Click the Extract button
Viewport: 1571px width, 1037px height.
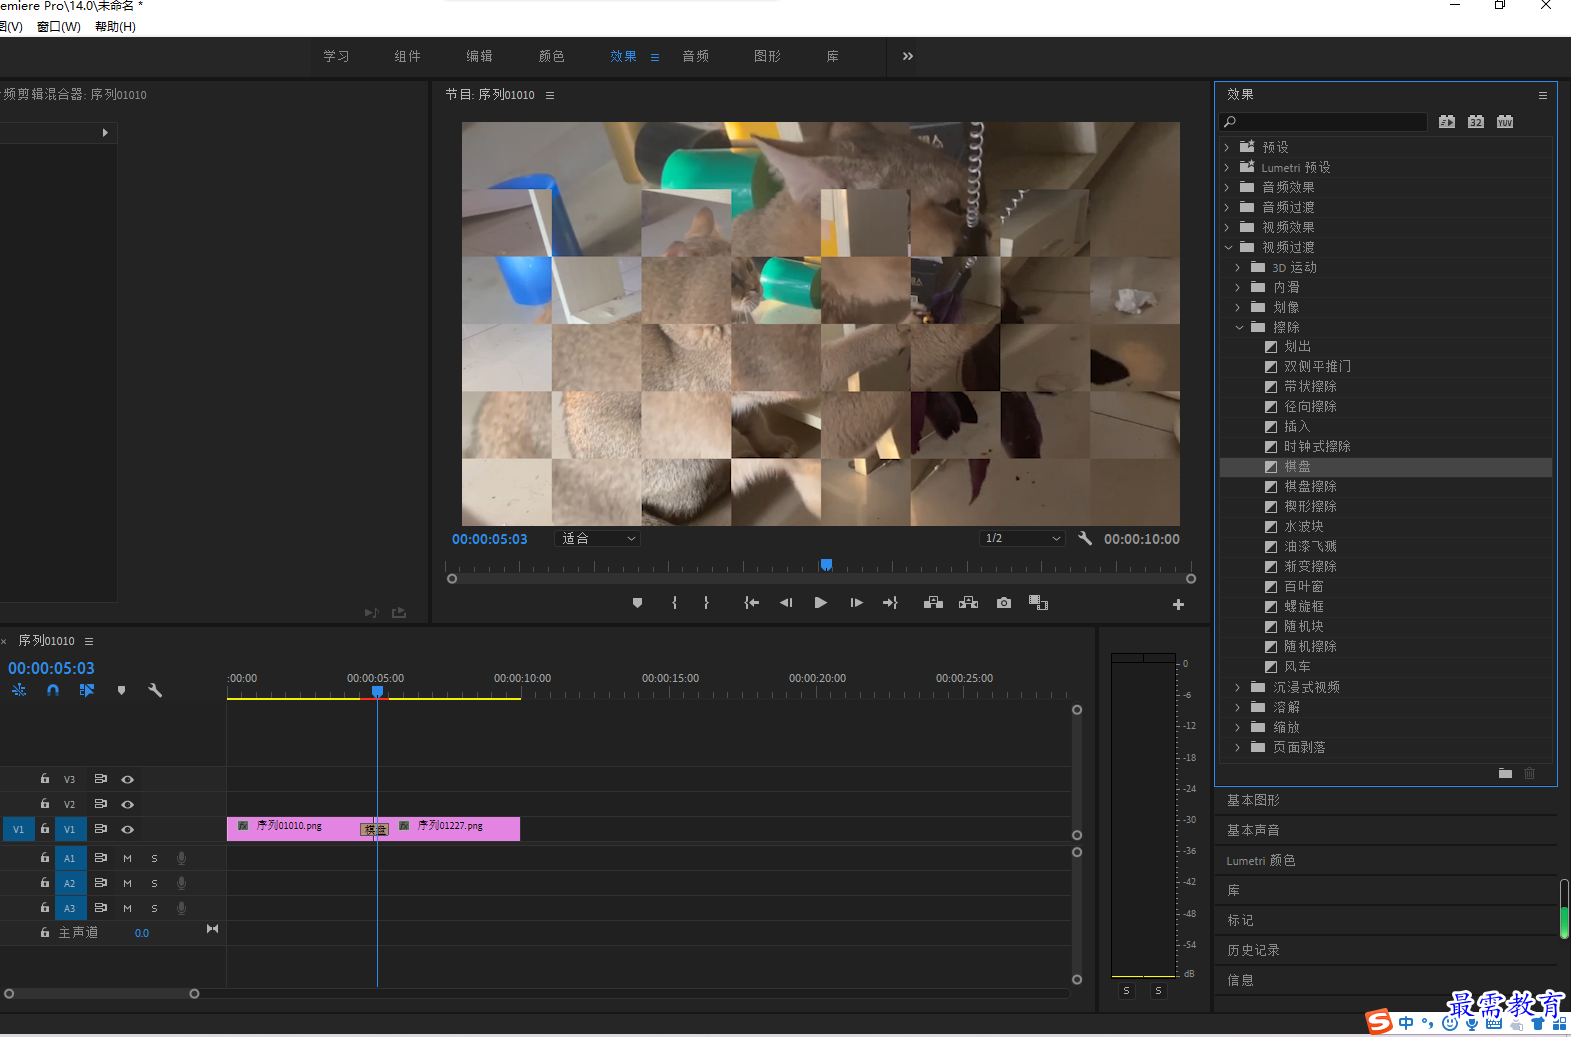click(x=968, y=603)
